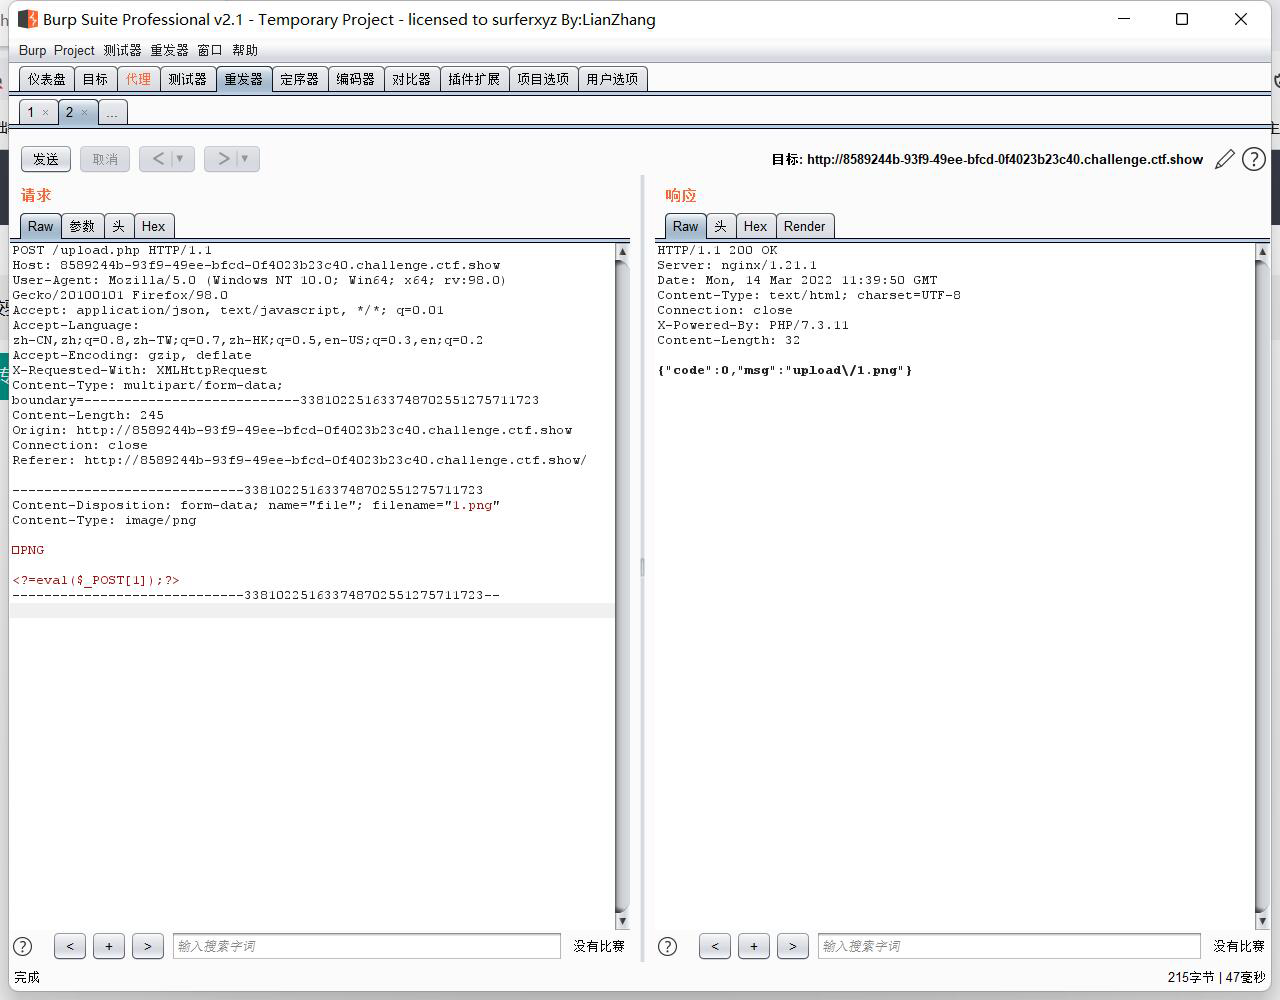Open the 测试器 menu in menu bar
The width and height of the screenshot is (1280, 1000).
pyautogui.click(x=122, y=50)
